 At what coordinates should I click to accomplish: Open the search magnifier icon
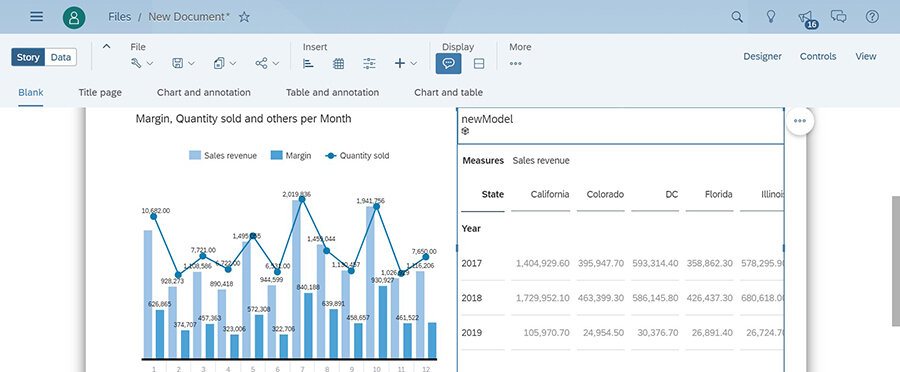(x=737, y=17)
